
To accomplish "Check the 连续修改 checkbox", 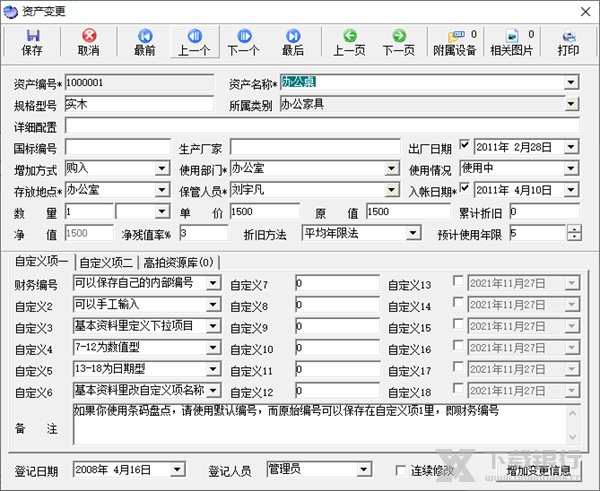I will point(401,470).
